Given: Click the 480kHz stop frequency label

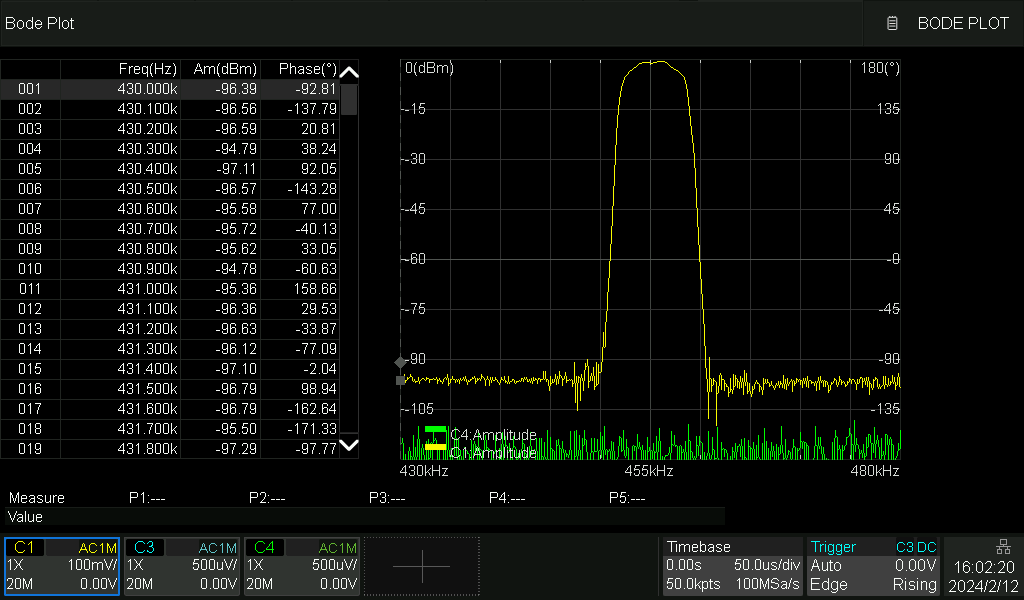Looking at the screenshot, I should pos(875,471).
